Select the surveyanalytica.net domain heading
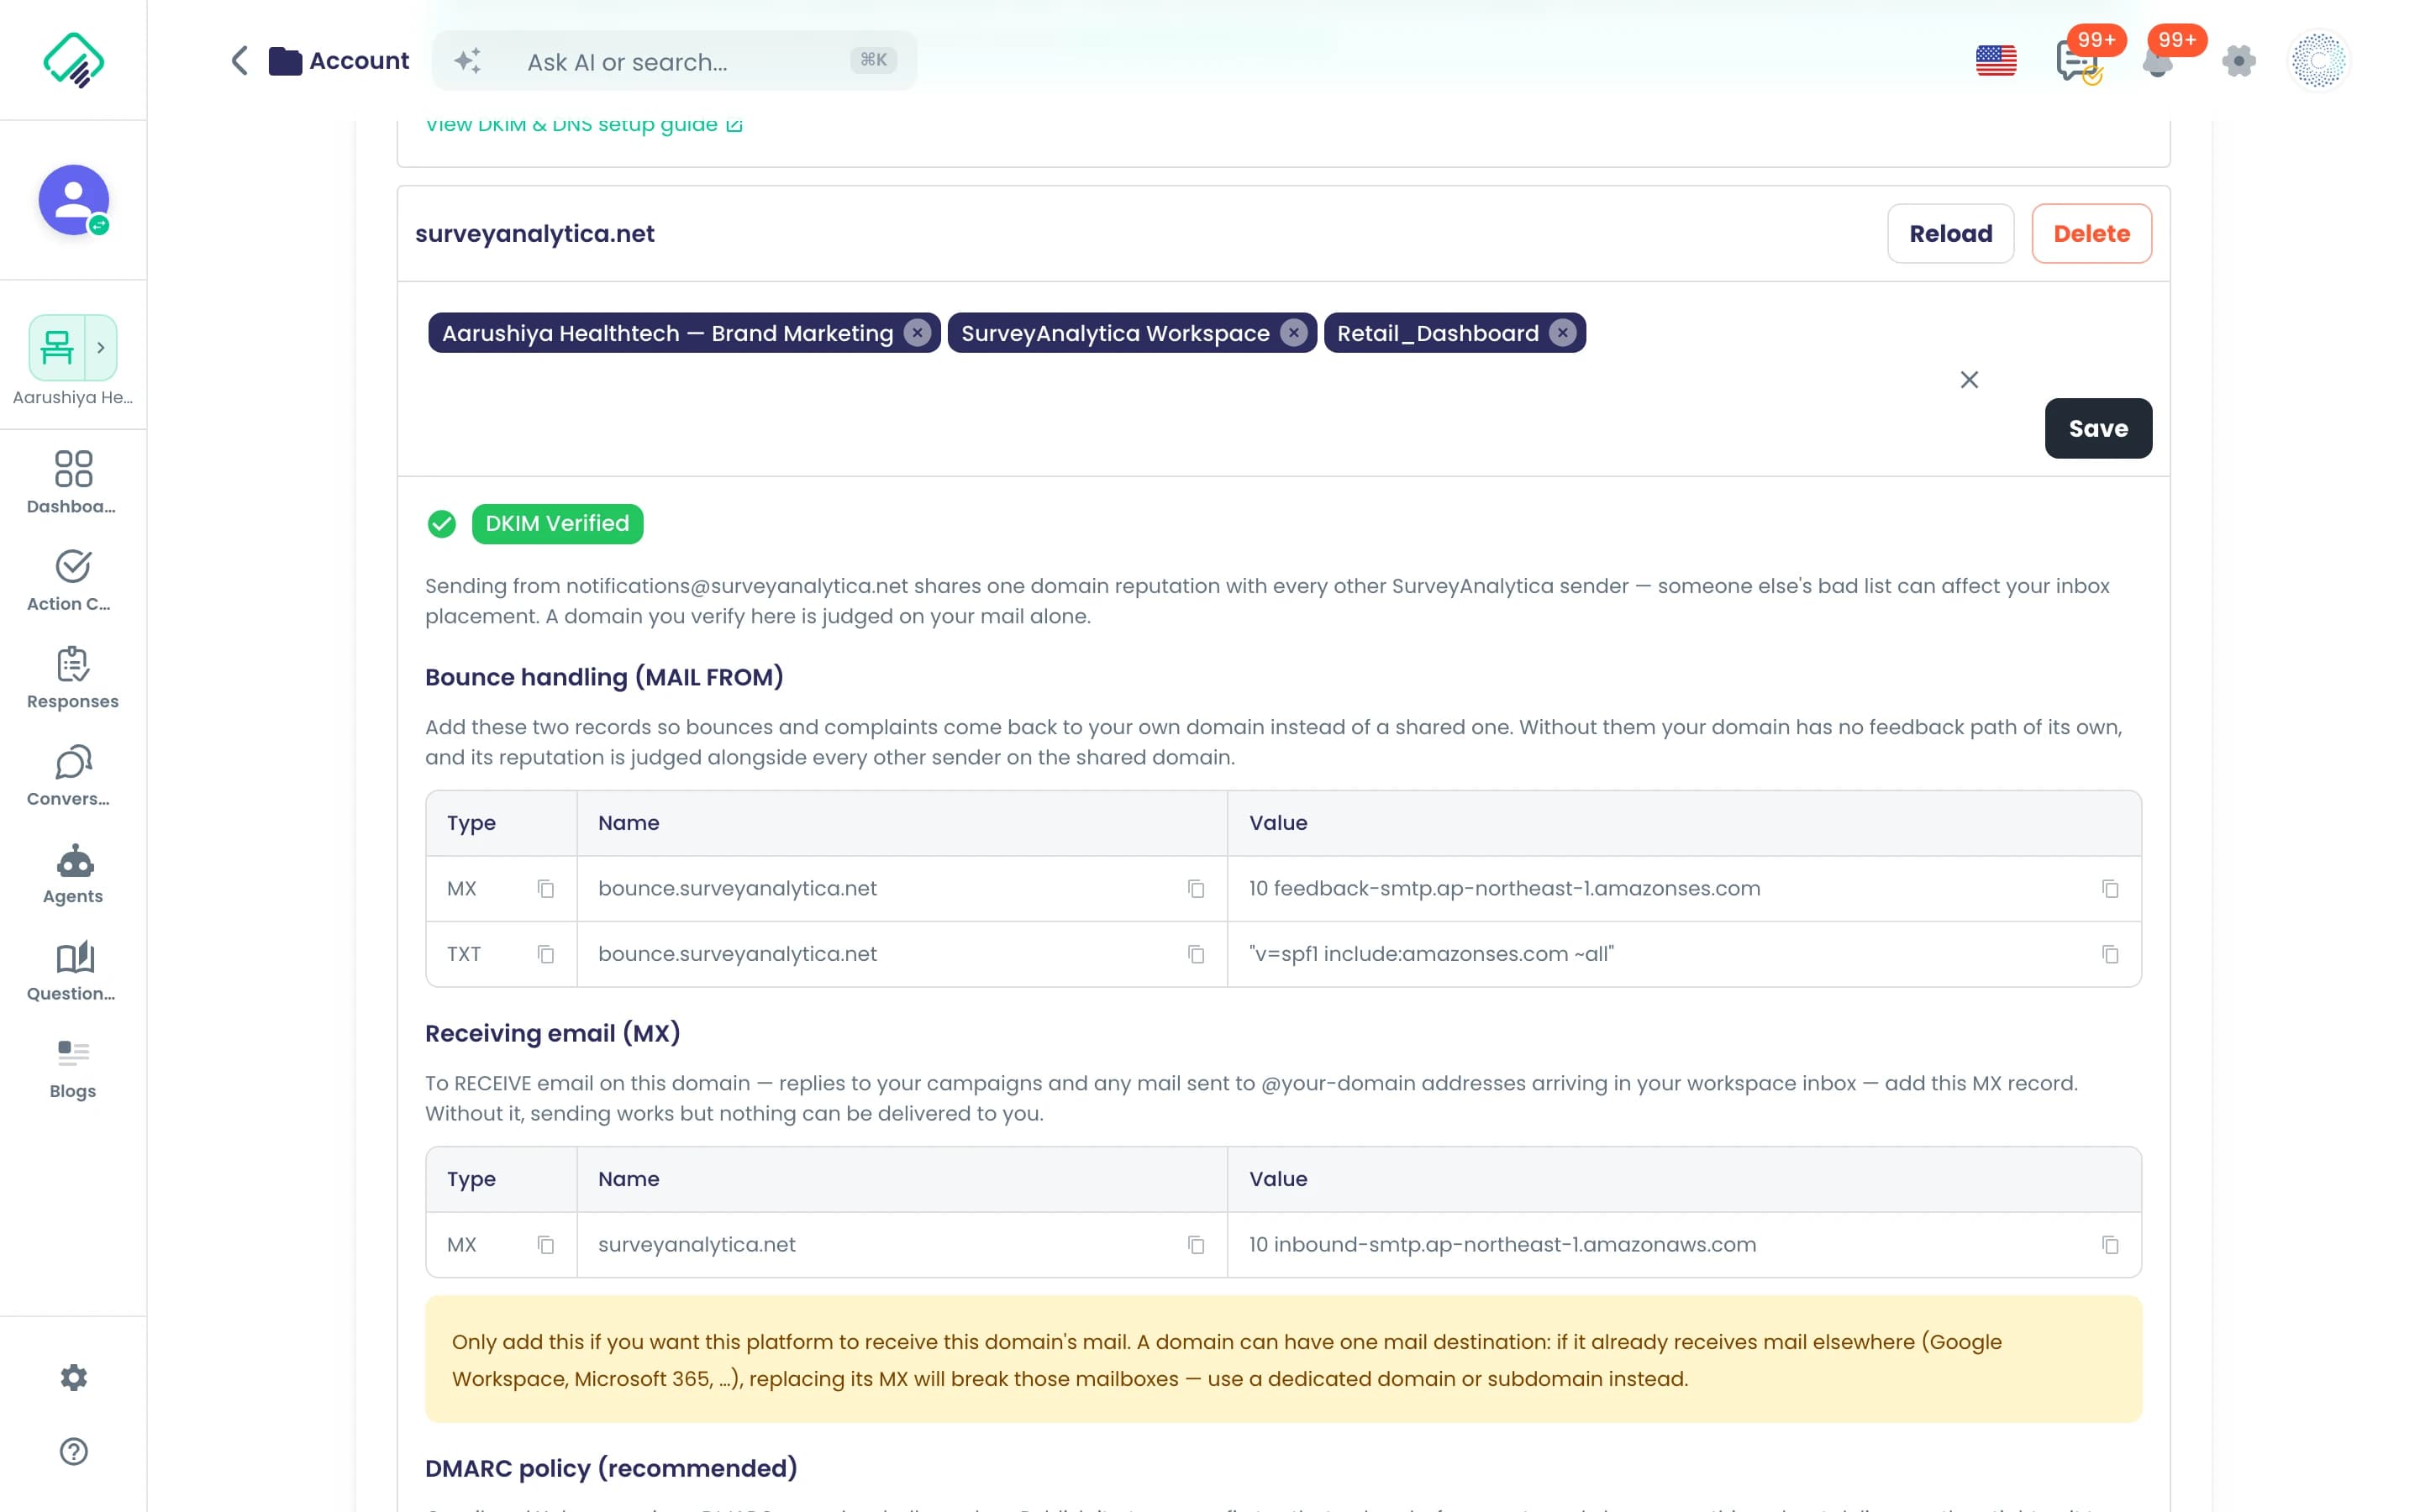Viewport: 2420px width, 1512px height. click(534, 234)
